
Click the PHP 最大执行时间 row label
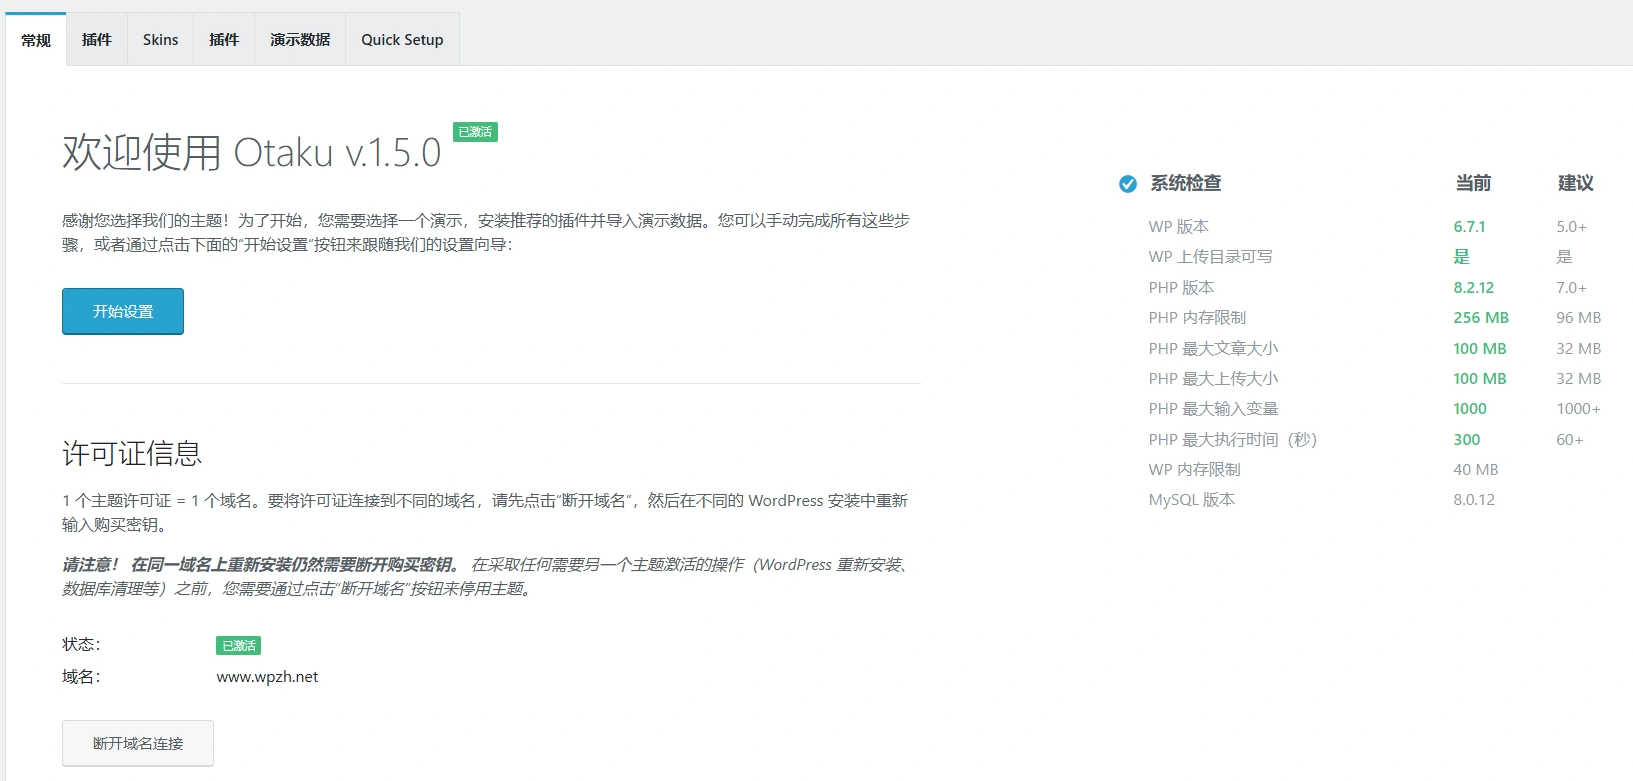click(1232, 440)
